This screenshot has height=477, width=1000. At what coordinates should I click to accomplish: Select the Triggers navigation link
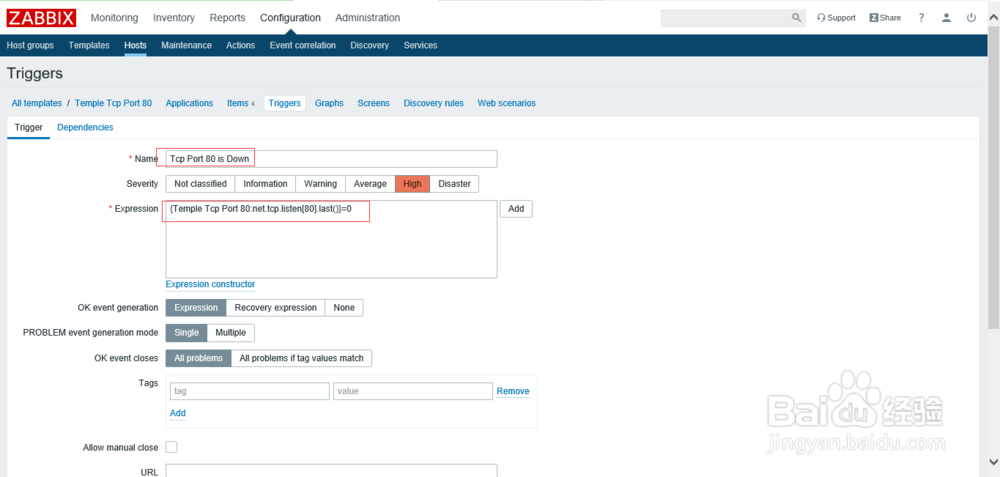pyautogui.click(x=284, y=103)
